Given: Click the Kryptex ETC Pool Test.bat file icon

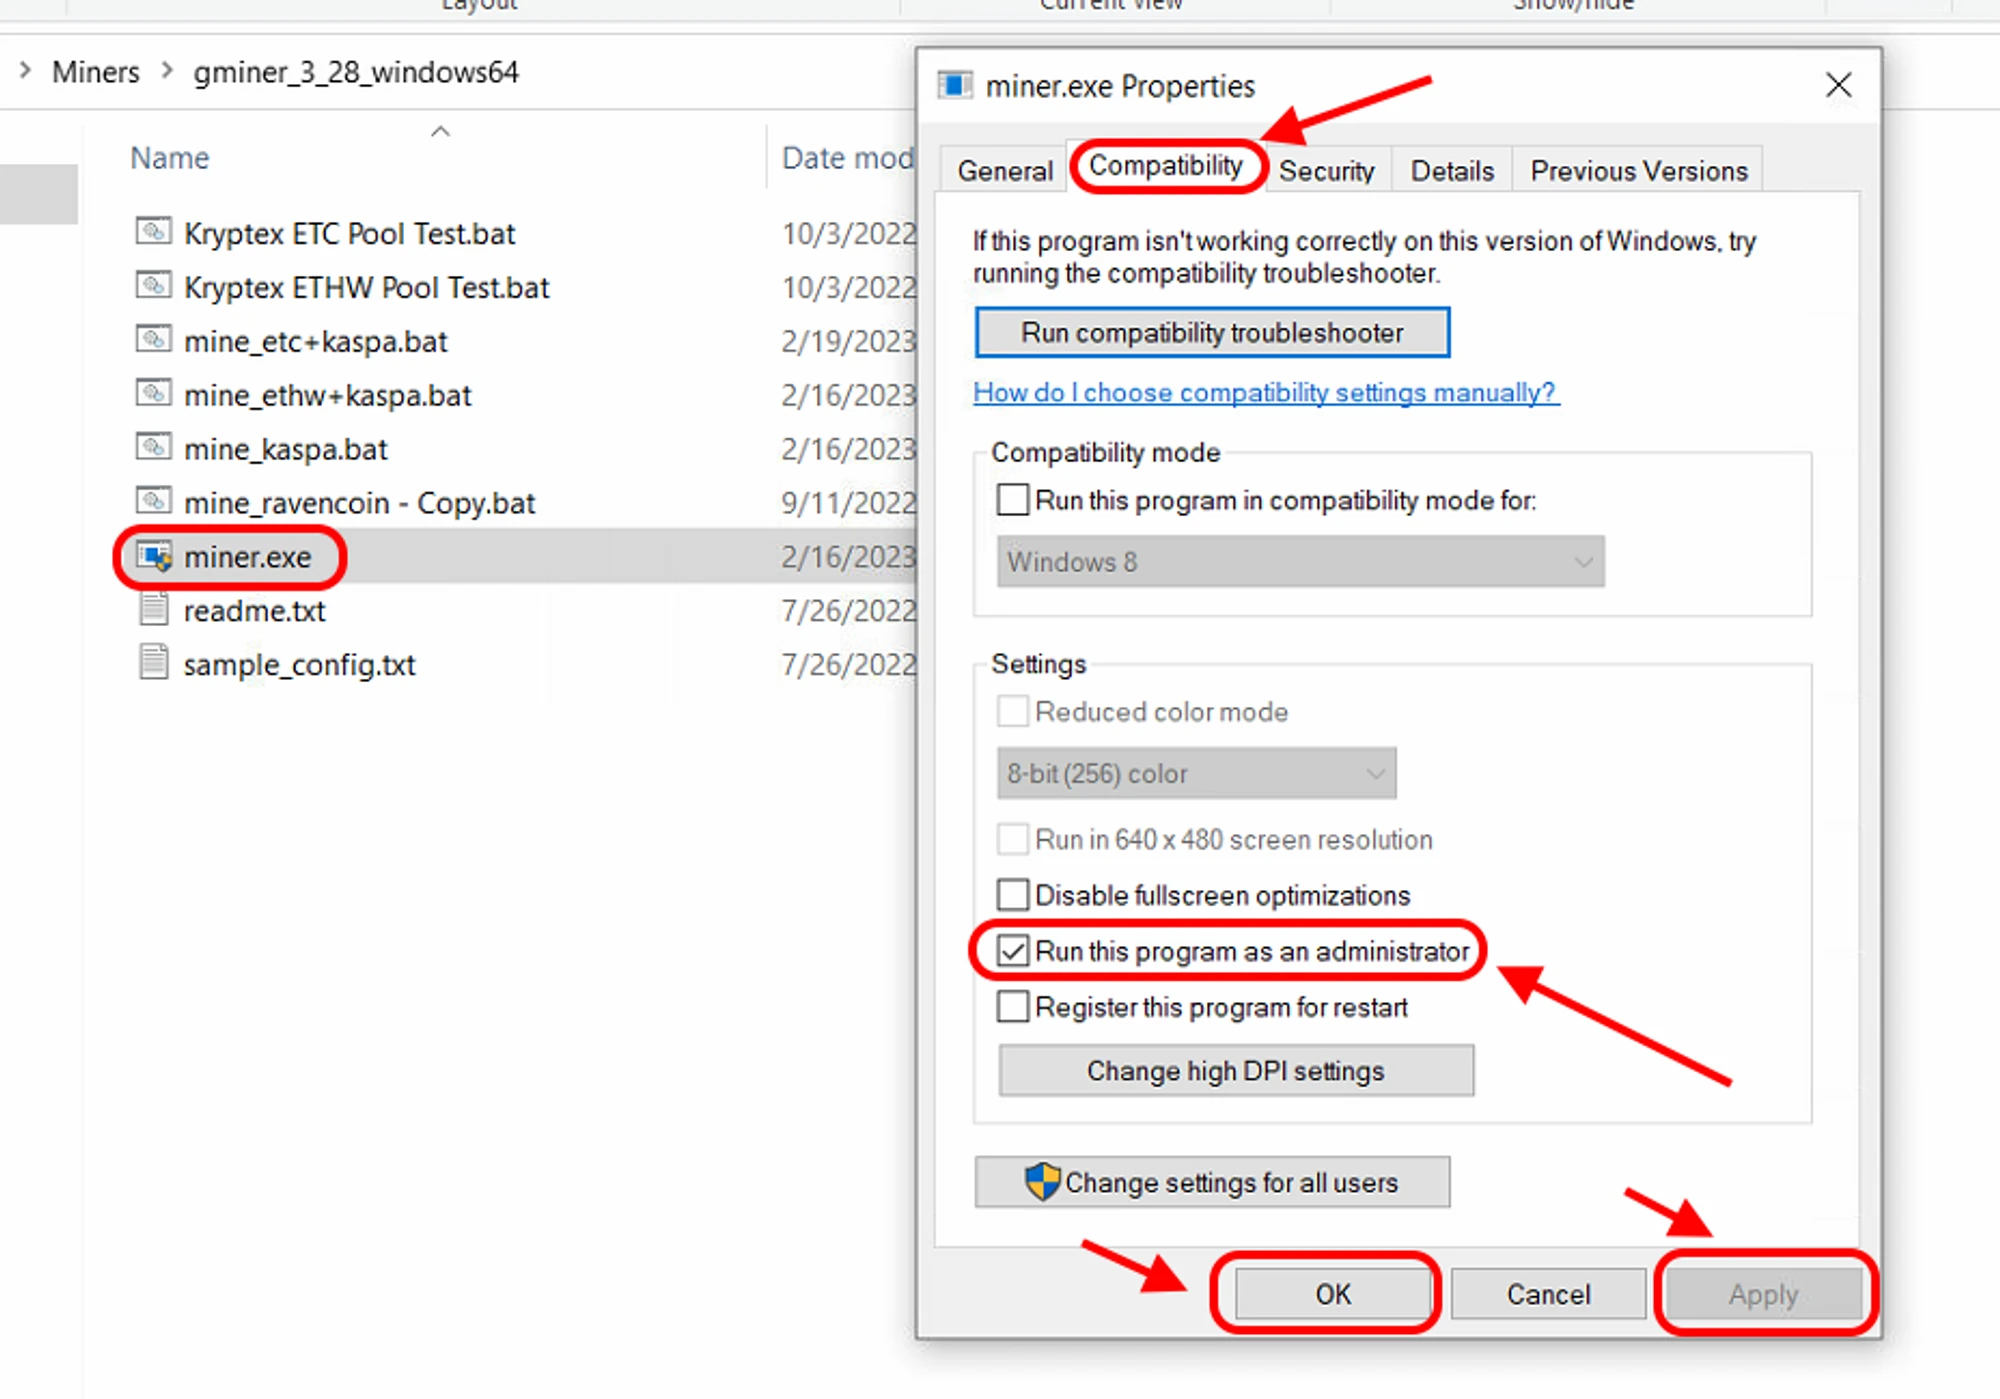Looking at the screenshot, I should pos(153,232).
